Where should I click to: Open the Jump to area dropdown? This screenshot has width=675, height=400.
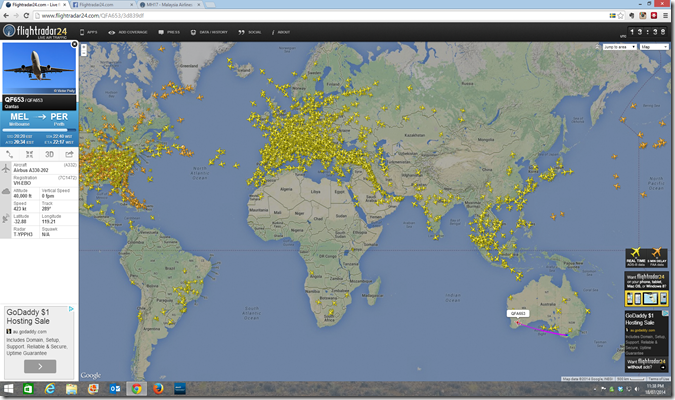pos(619,47)
